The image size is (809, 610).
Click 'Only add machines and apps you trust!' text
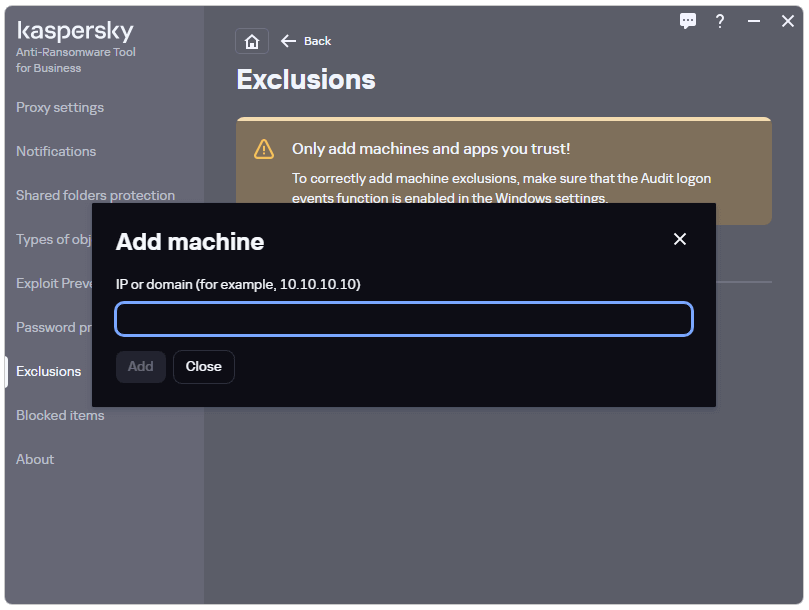pyautogui.click(x=431, y=149)
